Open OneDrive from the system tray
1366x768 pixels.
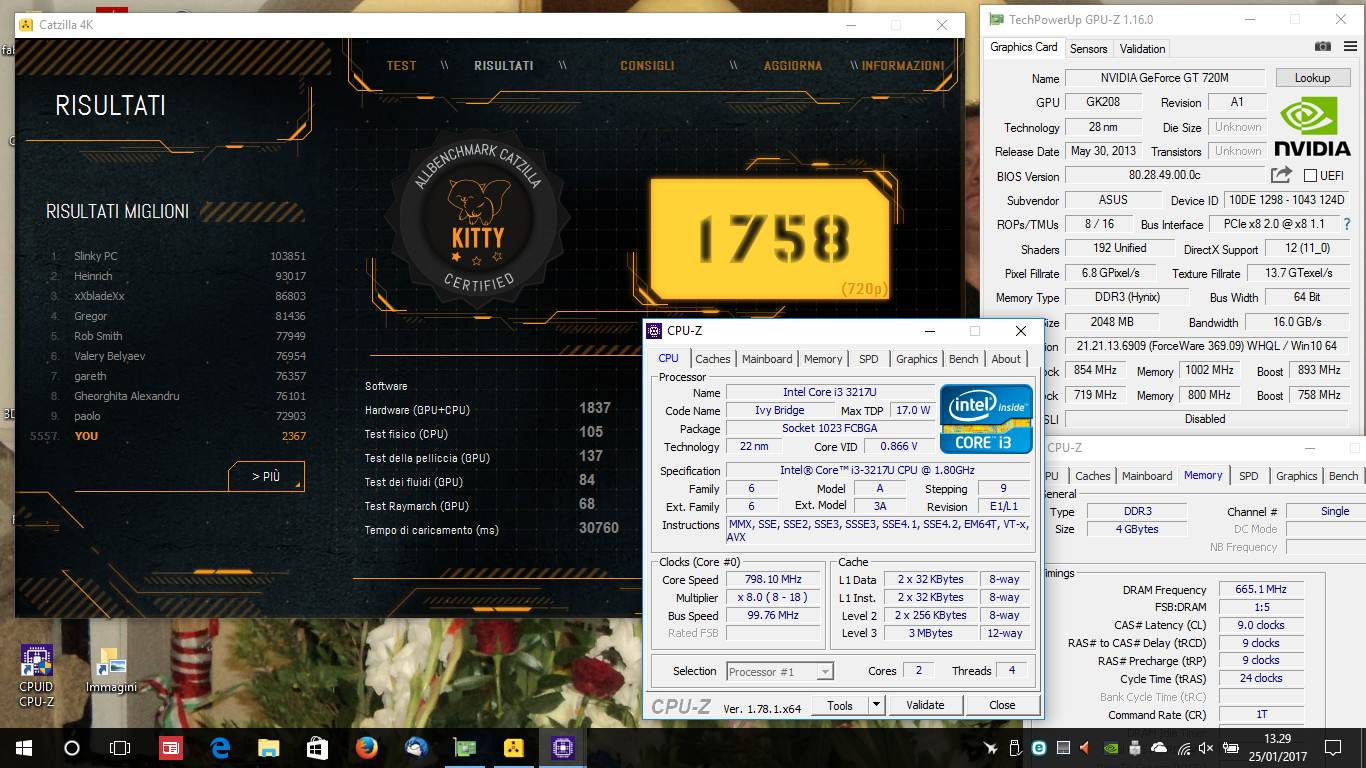click(x=1159, y=747)
